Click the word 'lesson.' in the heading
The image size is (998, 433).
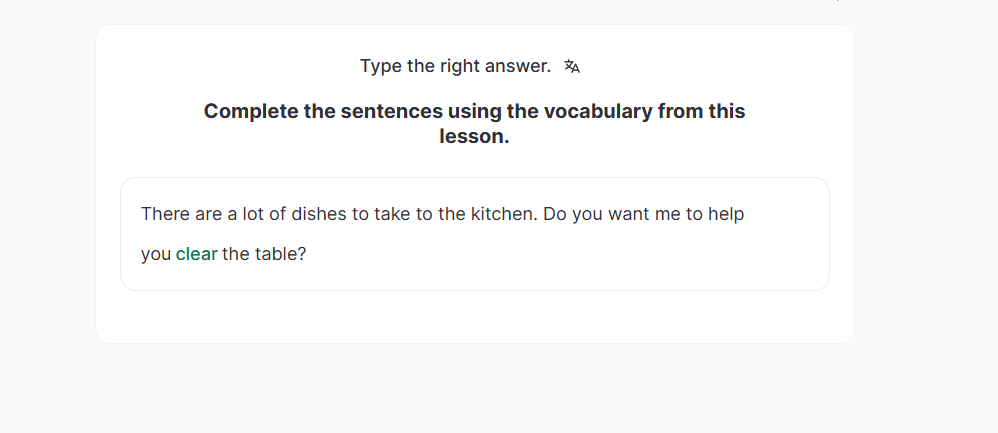(x=474, y=137)
